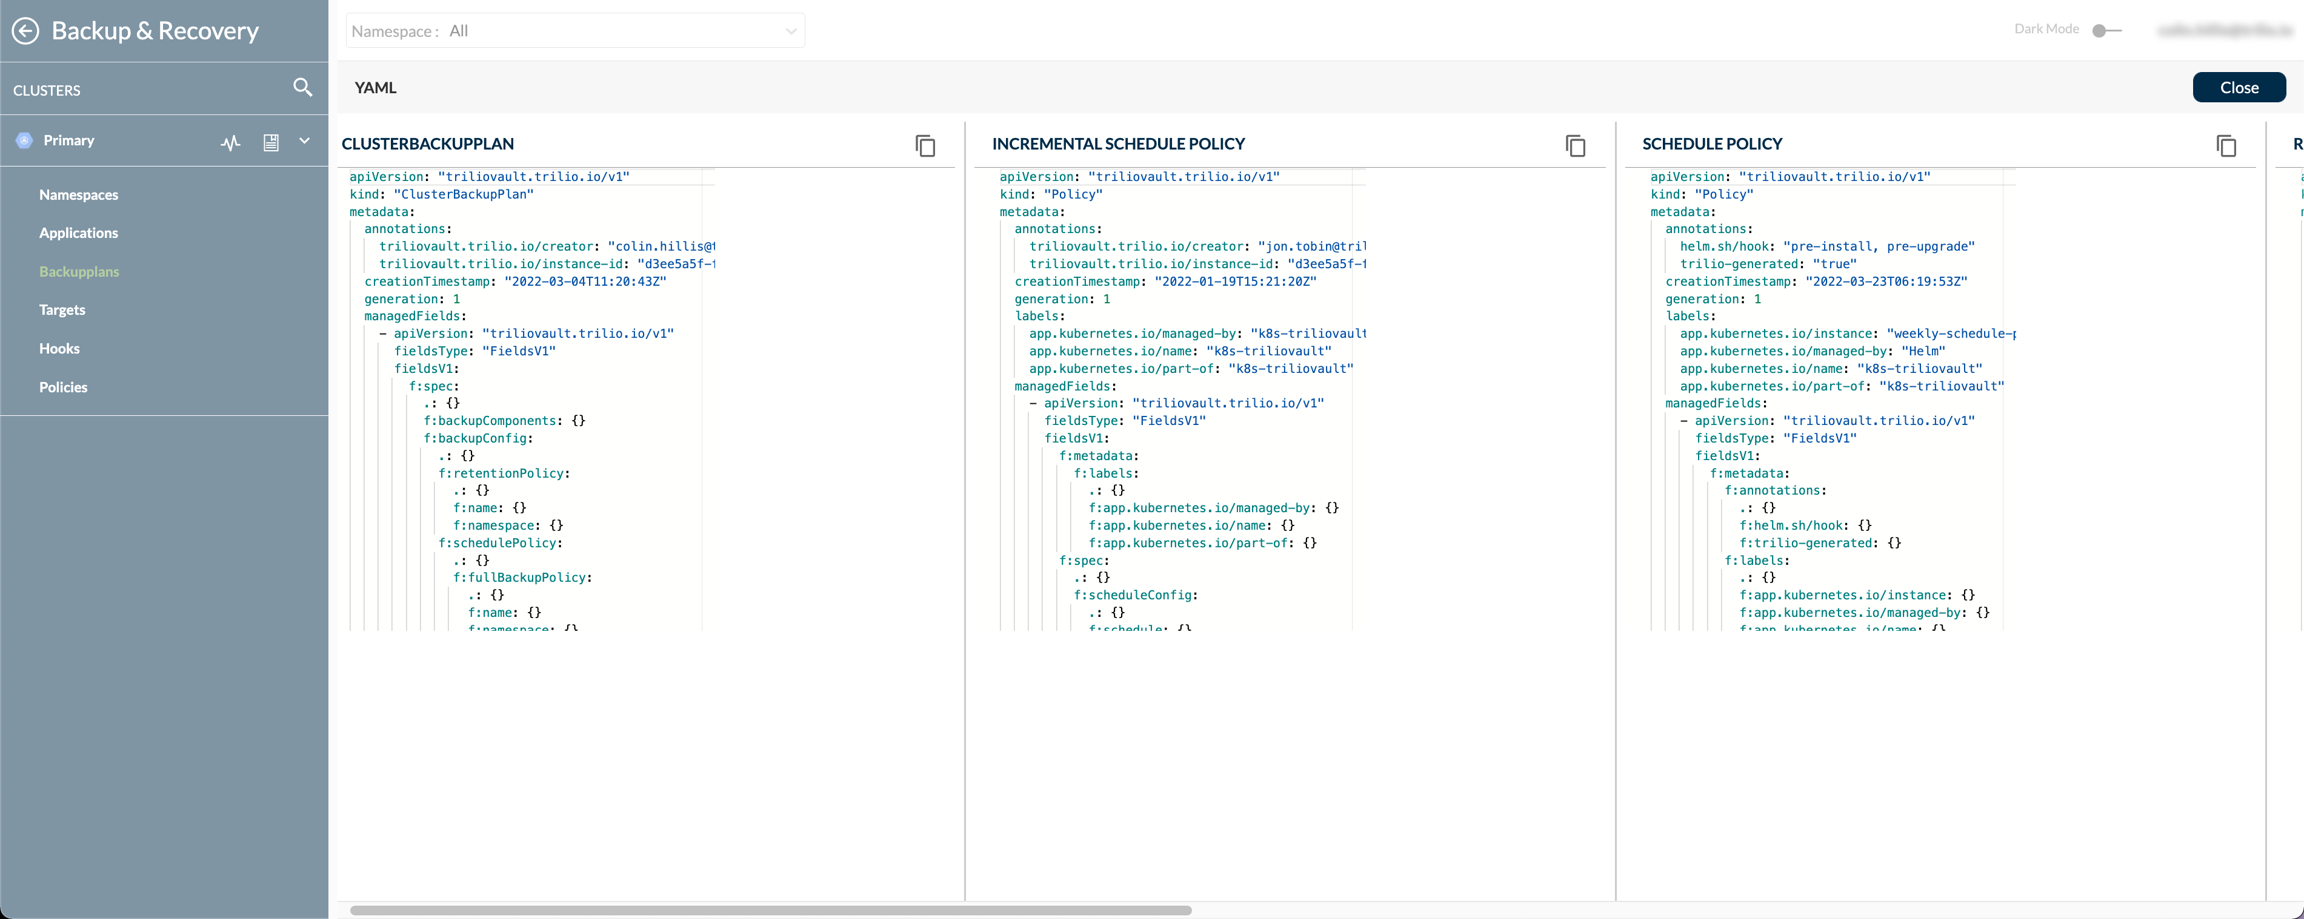Image resolution: width=2304 pixels, height=919 pixels.
Task: Click the back arrow beside Backup & Recovery
Action: click(26, 31)
